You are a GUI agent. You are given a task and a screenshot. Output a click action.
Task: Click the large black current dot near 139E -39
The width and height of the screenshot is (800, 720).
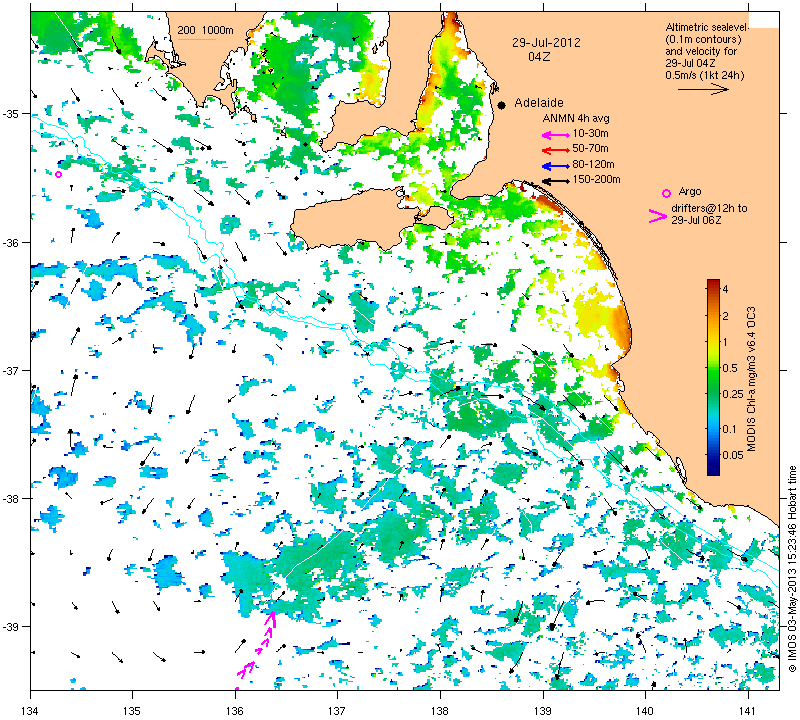pyautogui.click(x=552, y=626)
